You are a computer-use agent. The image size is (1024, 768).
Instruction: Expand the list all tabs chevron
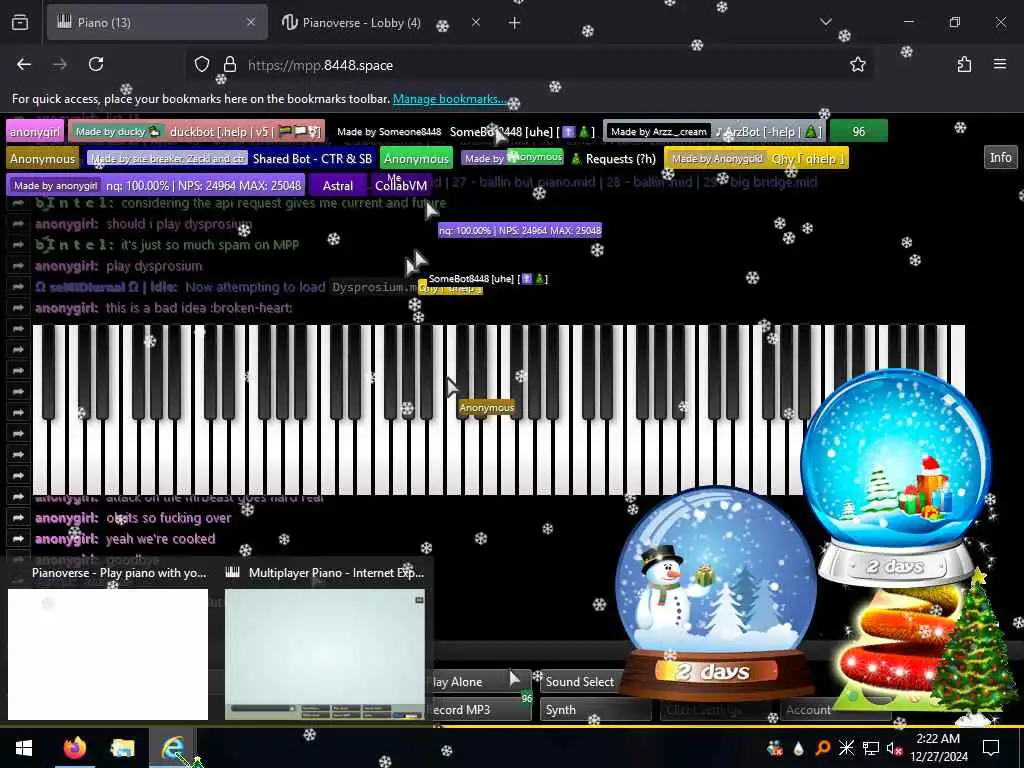pos(825,22)
